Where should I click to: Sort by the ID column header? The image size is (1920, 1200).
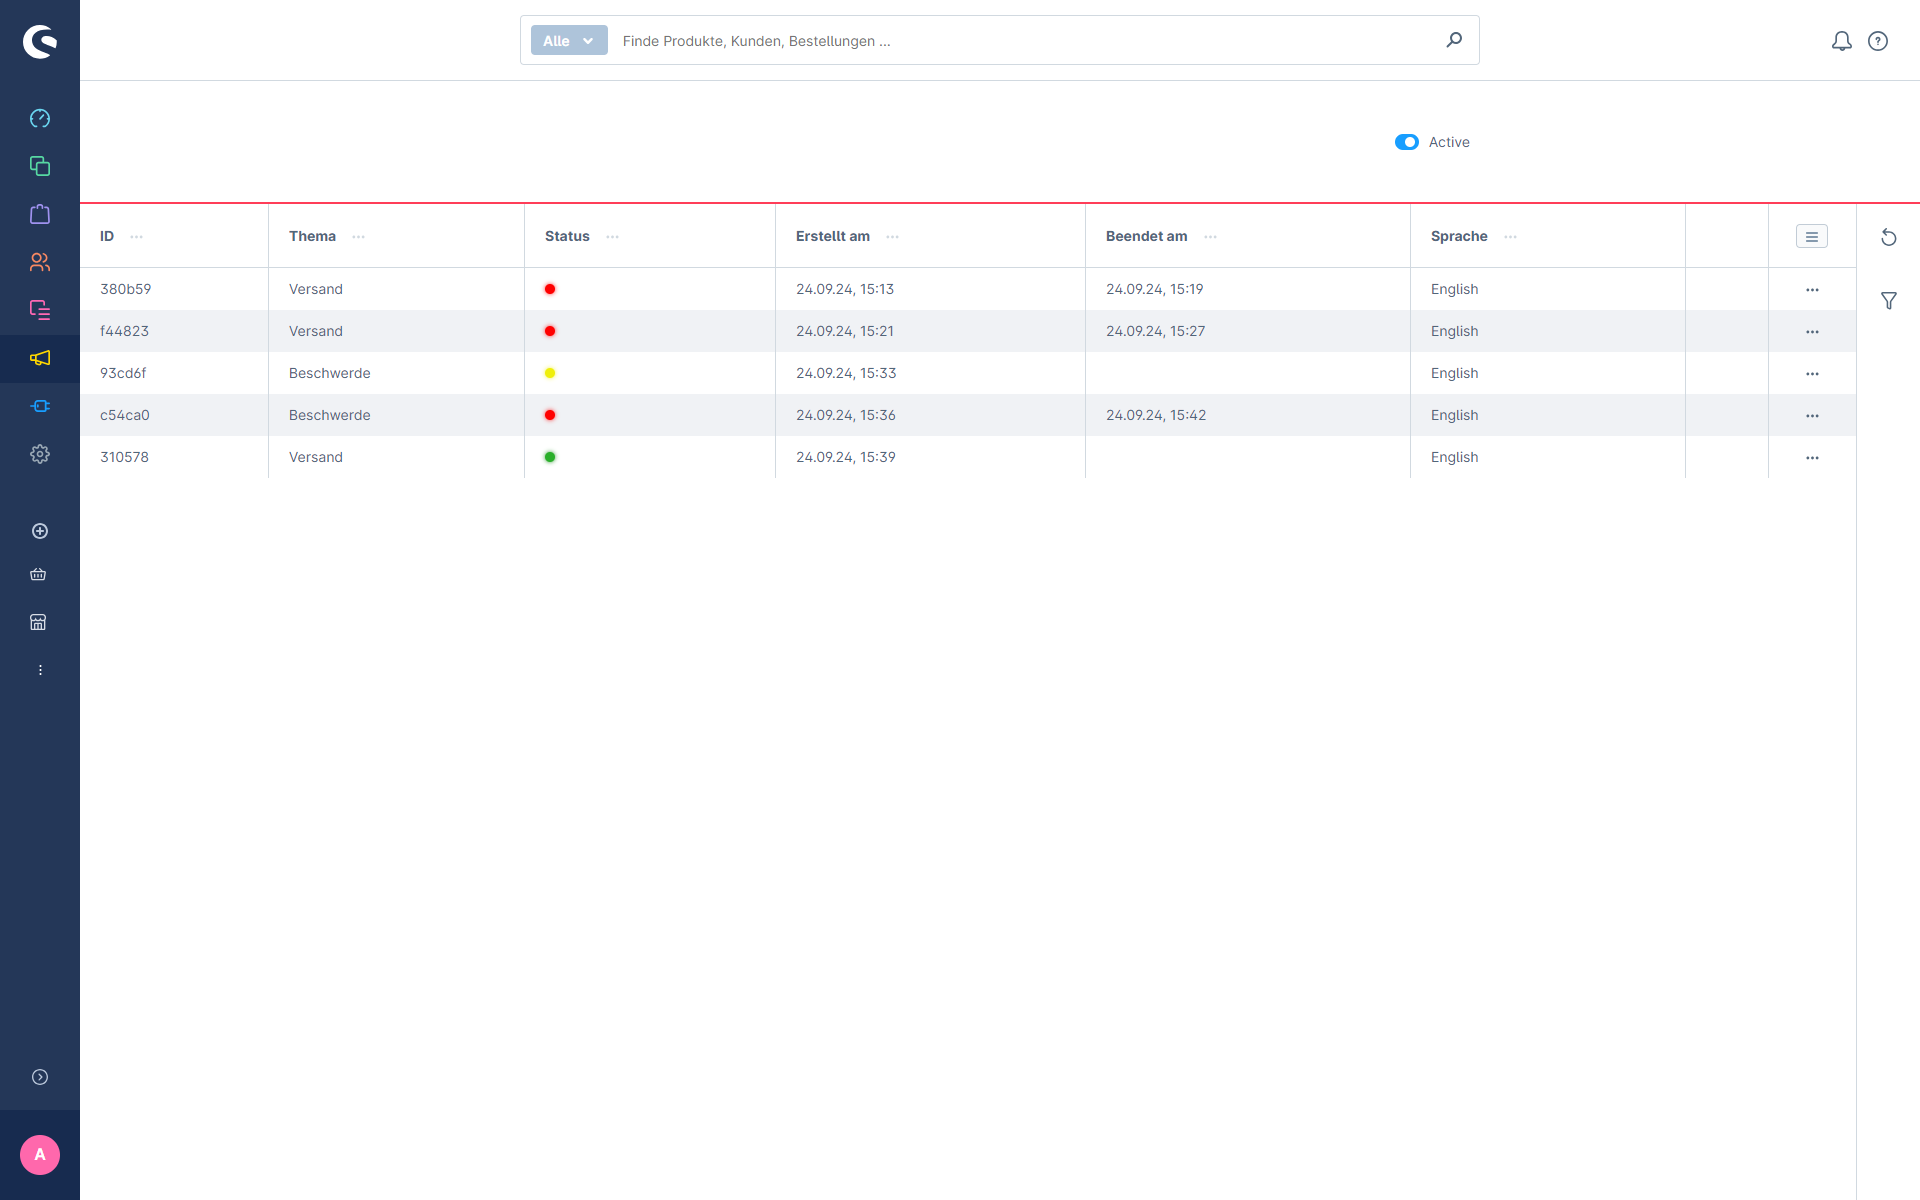[x=107, y=236]
